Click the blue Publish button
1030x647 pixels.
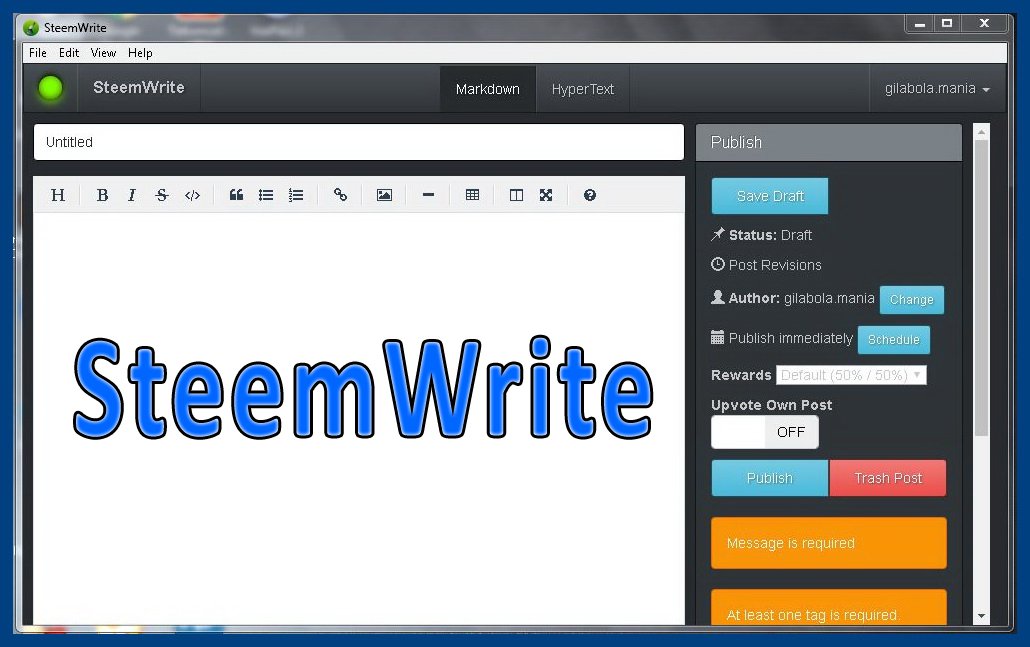(770, 478)
